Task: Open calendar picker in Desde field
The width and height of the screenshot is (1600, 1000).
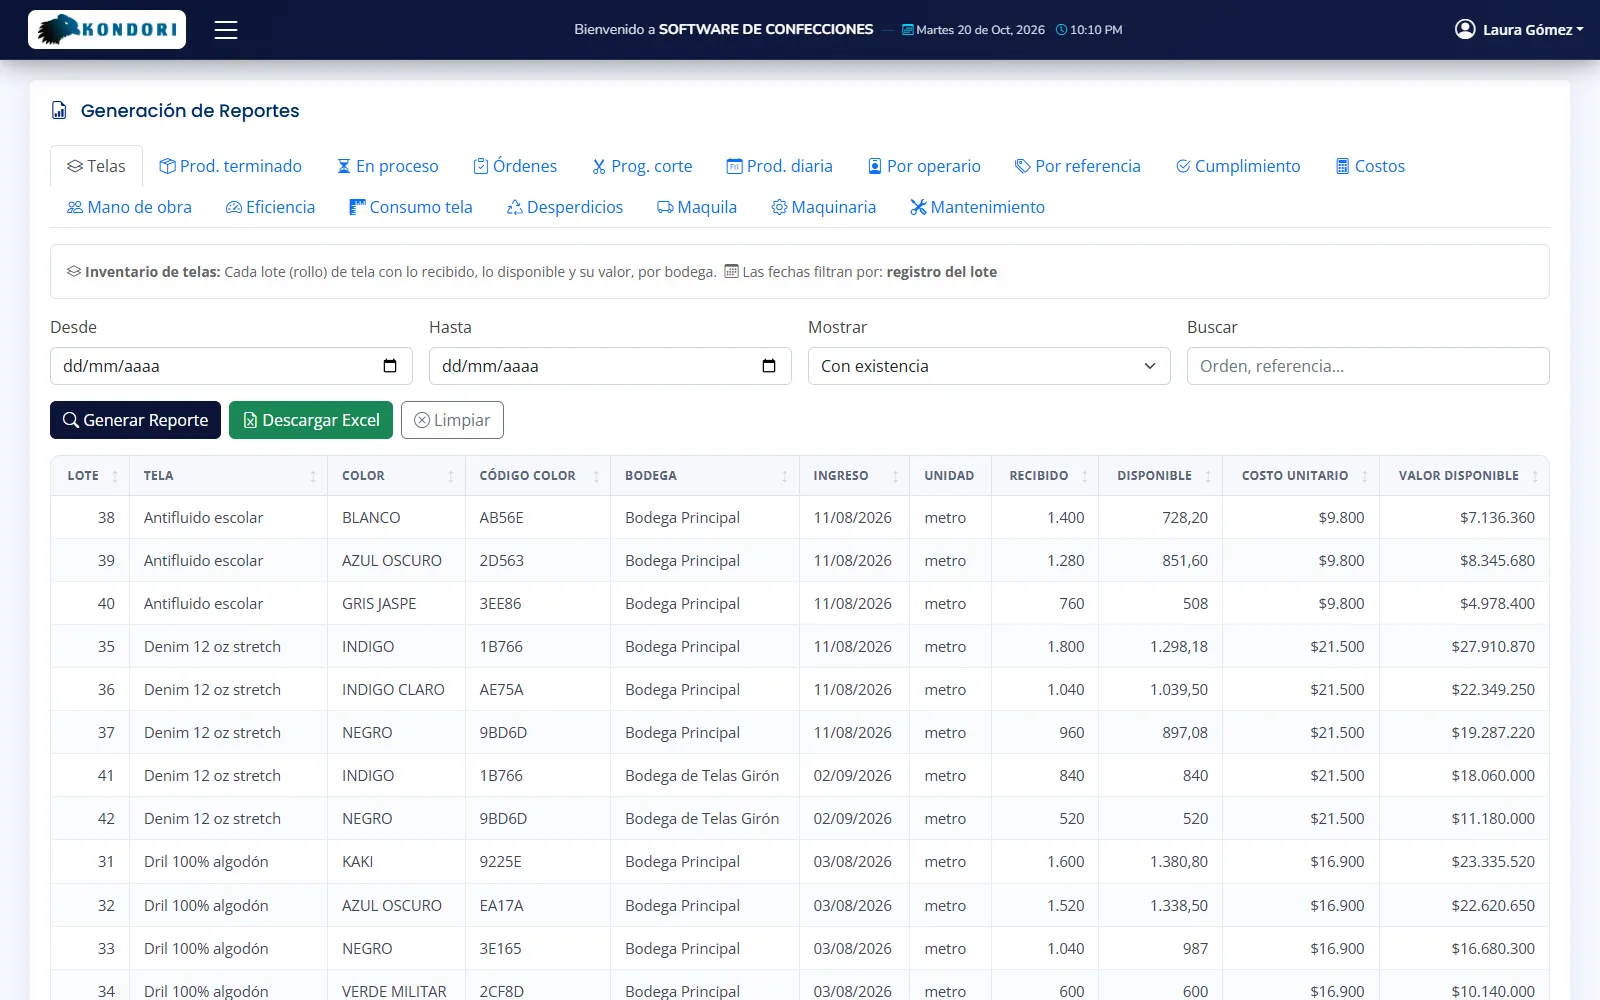Action: [390, 366]
